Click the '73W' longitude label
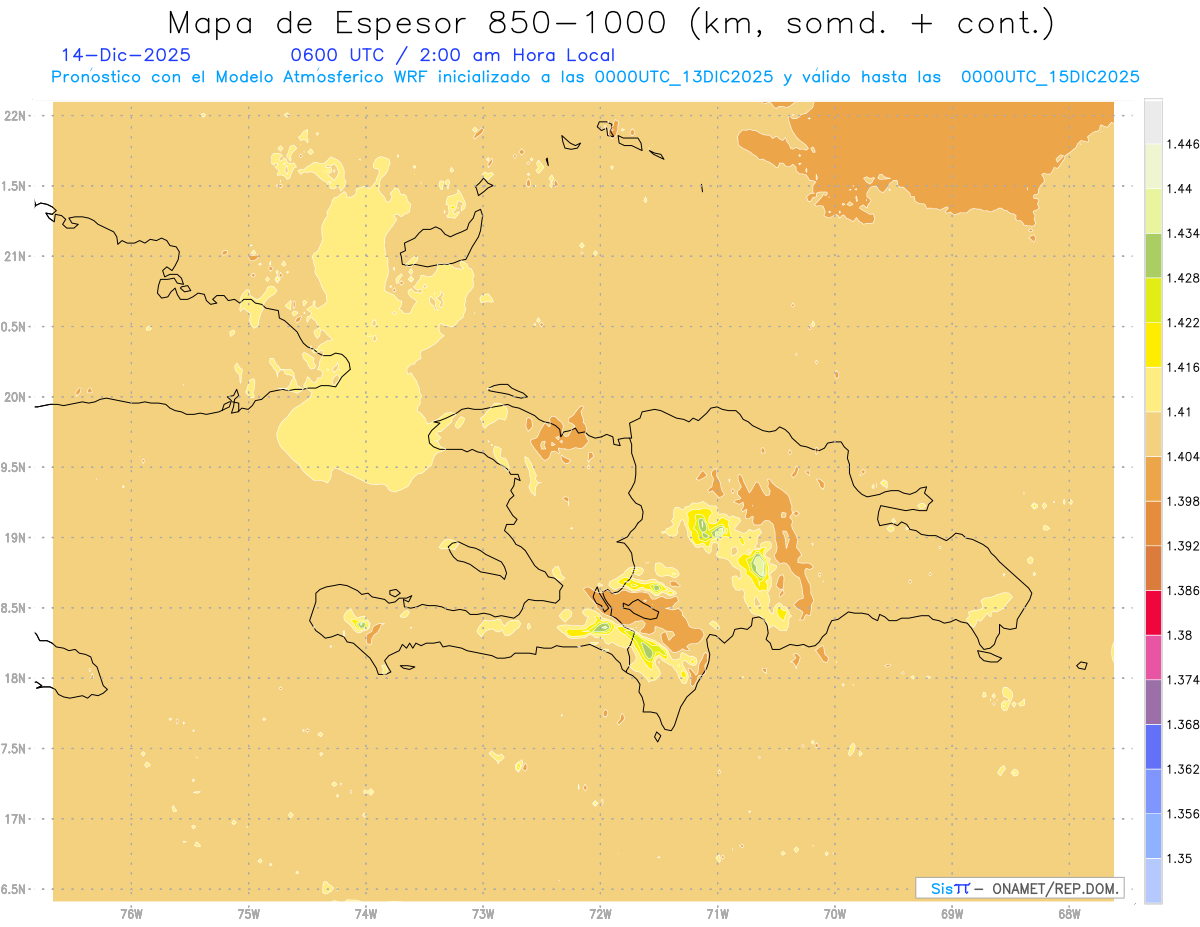The height and width of the screenshot is (927, 1200). pyautogui.click(x=483, y=914)
